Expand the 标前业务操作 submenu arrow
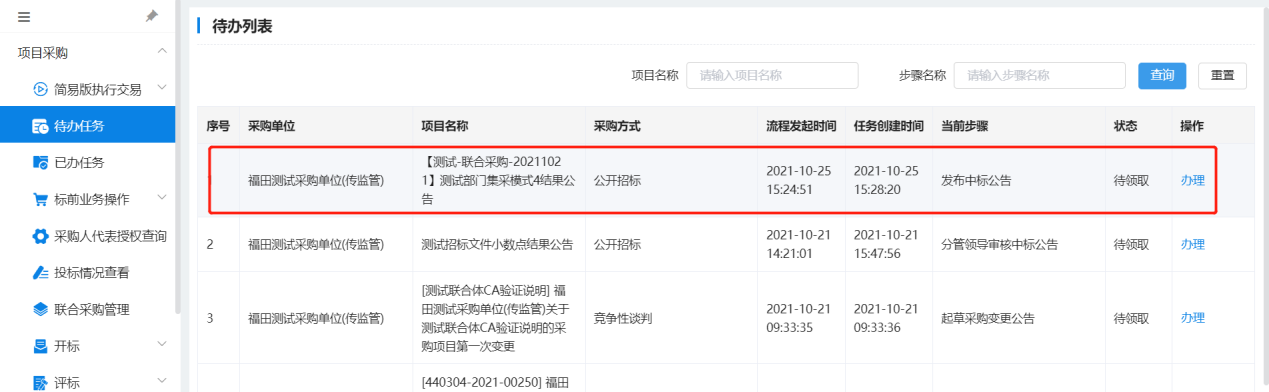This screenshot has height=392, width=1269. [x=162, y=199]
